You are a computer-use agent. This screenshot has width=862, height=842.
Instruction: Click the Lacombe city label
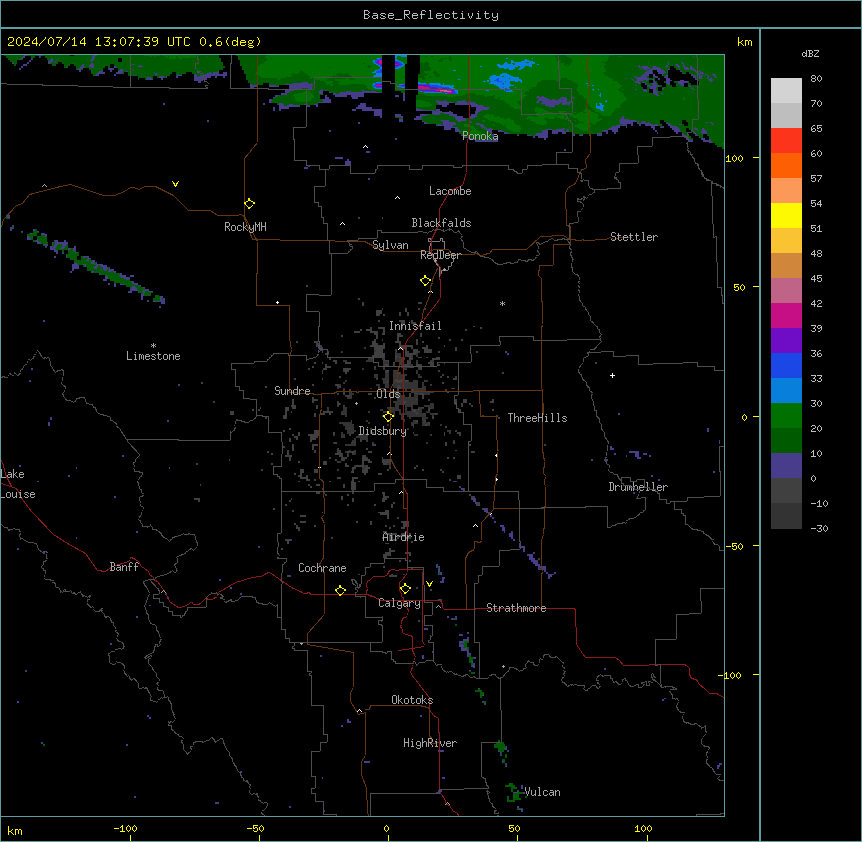click(450, 191)
